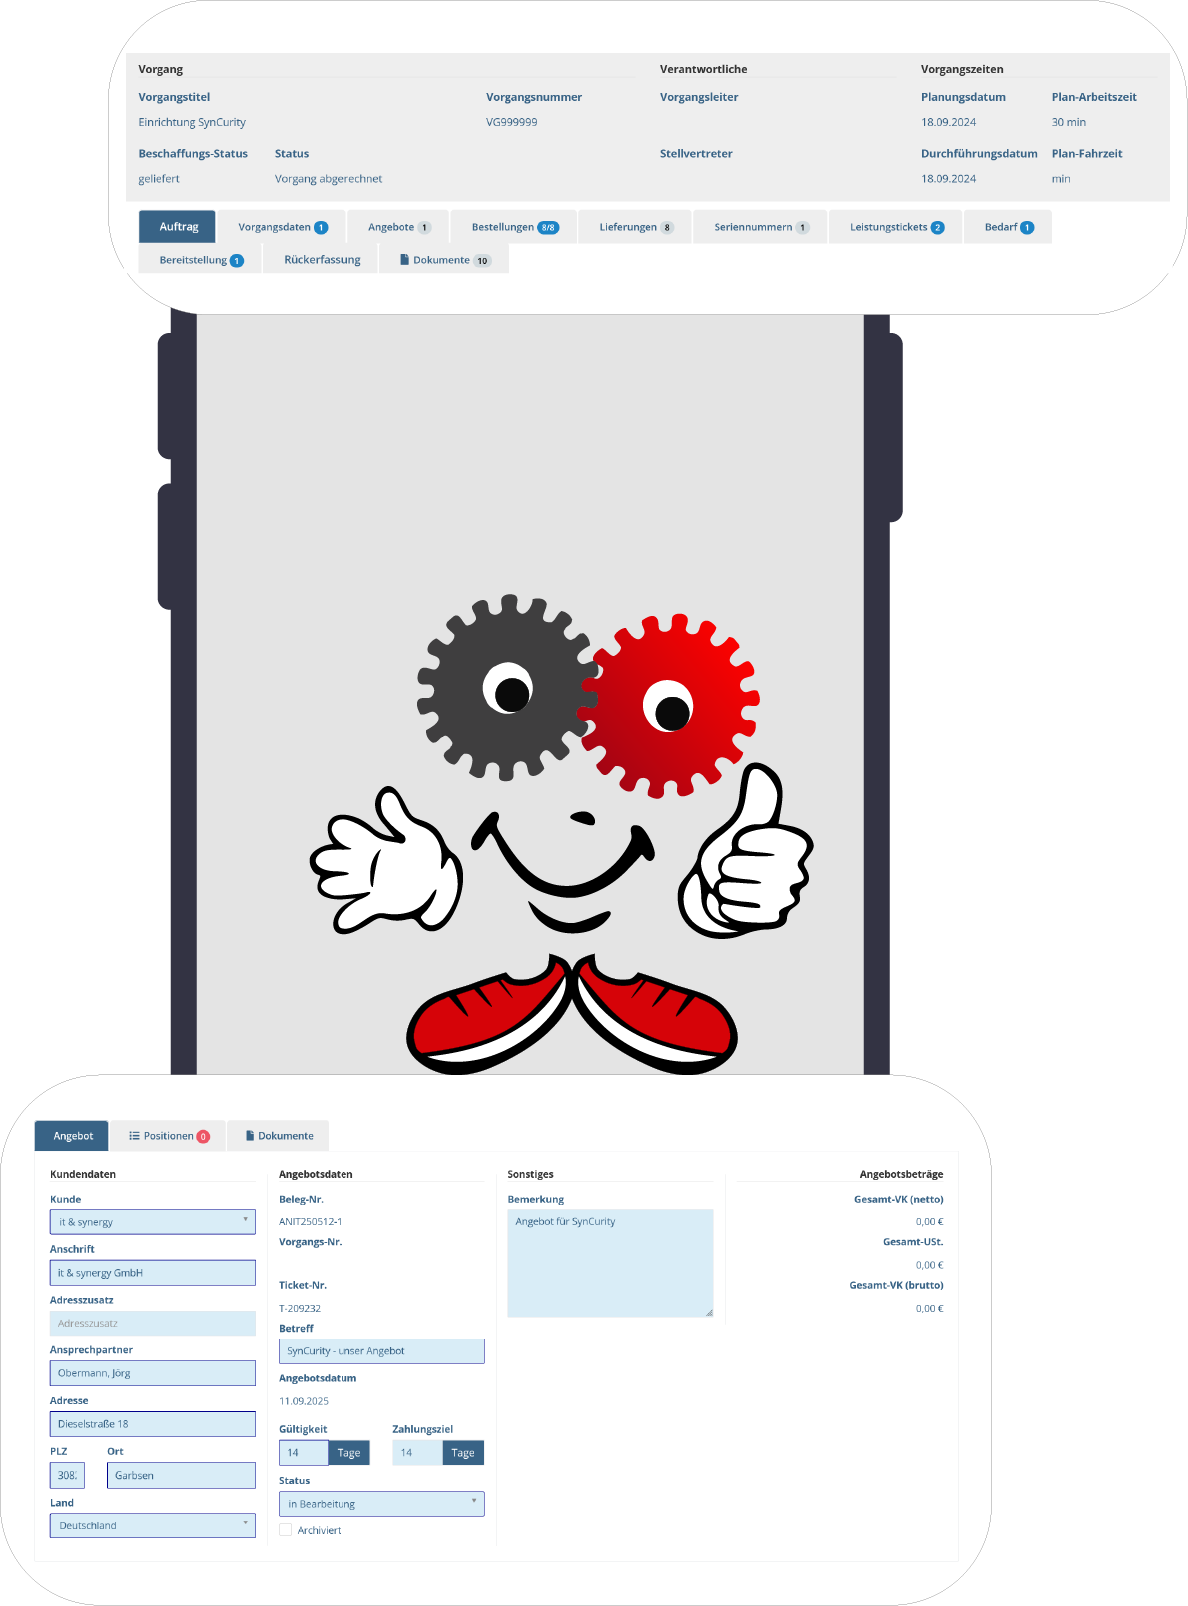
Task: Click the list icon in Positionen tab
Action: pyautogui.click(x=134, y=1136)
